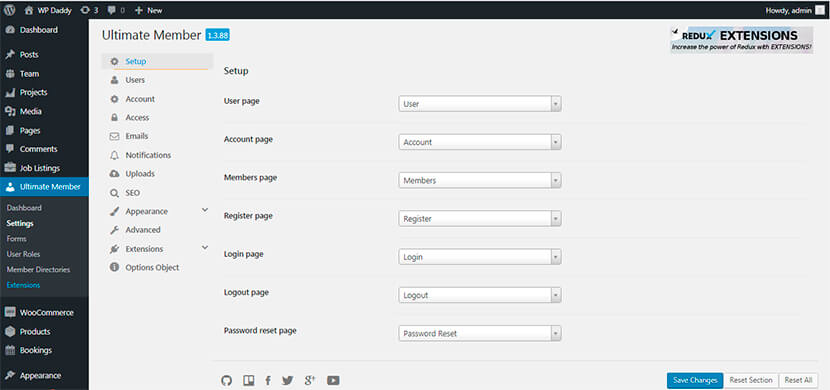This screenshot has height=390, width=830.
Task: Select the Uploads settings tab
Action: tap(158, 174)
